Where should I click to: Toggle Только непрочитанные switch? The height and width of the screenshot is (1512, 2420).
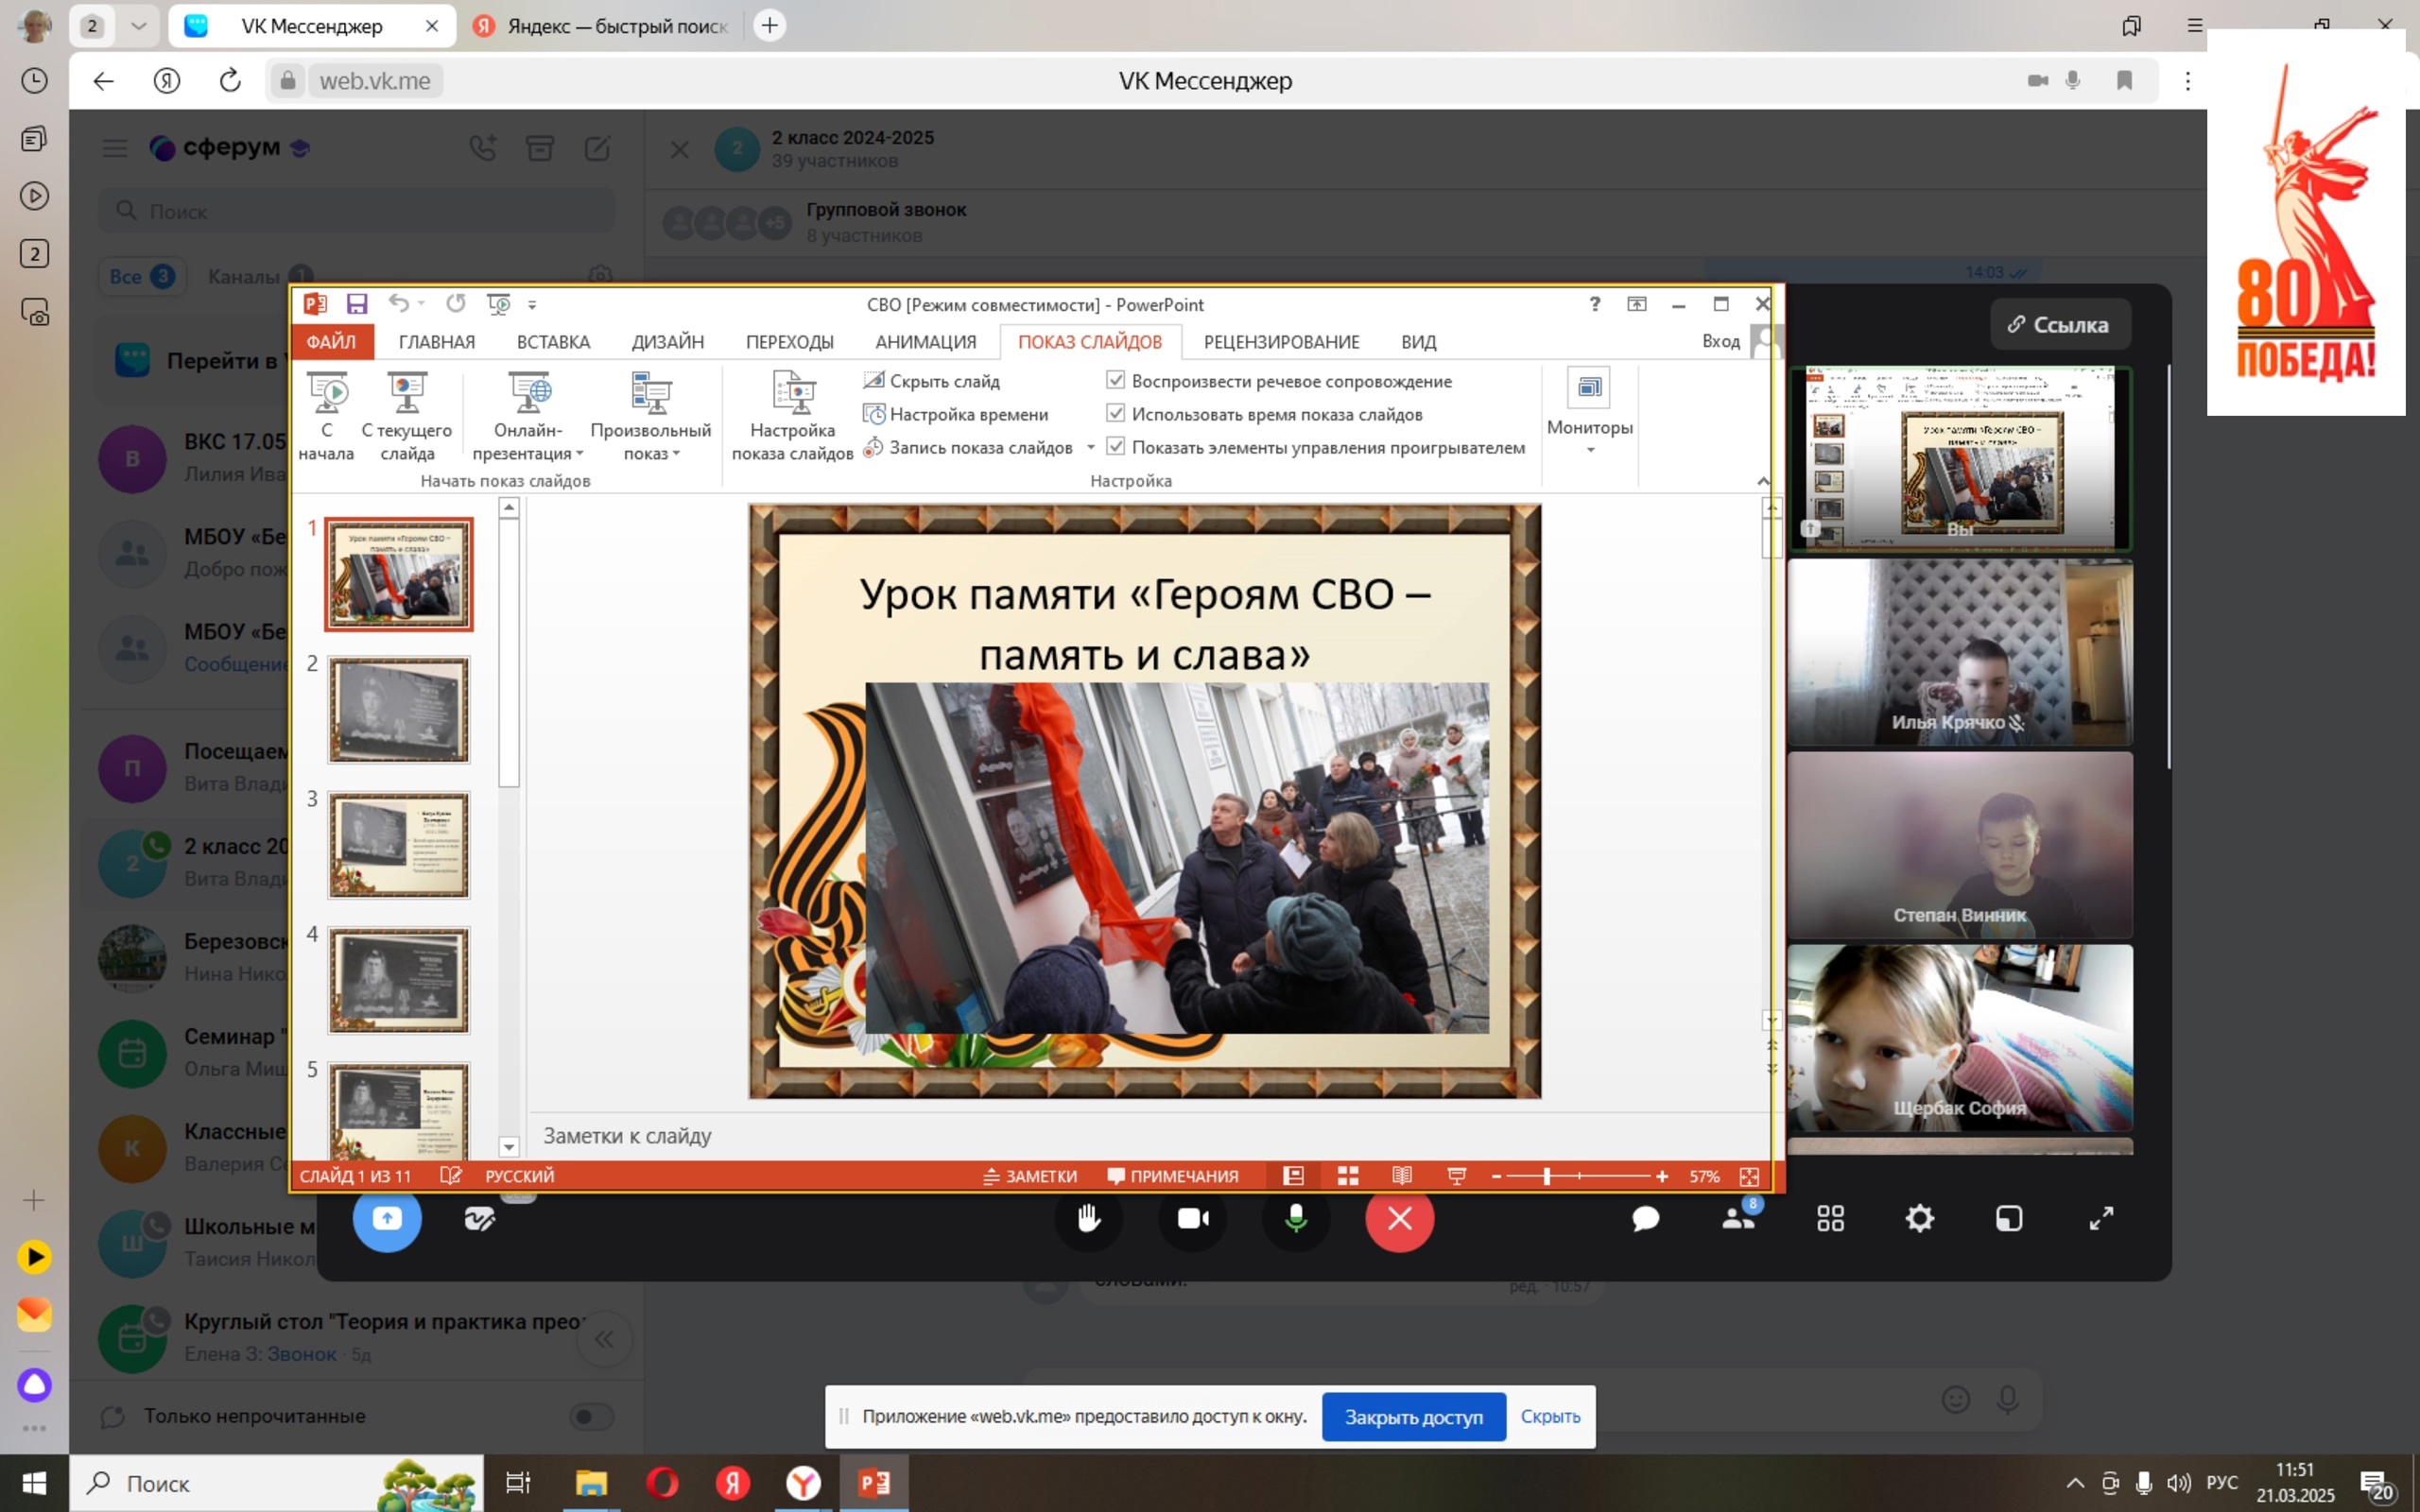tap(591, 1416)
